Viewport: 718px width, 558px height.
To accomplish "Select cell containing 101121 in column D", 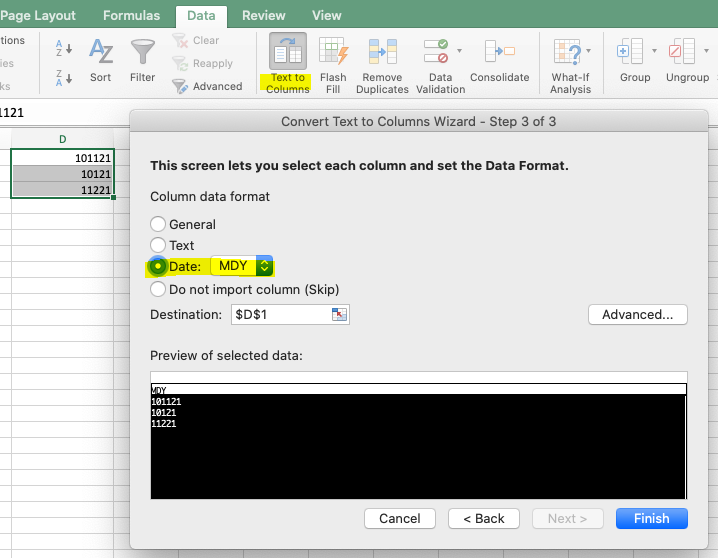I will [63, 158].
